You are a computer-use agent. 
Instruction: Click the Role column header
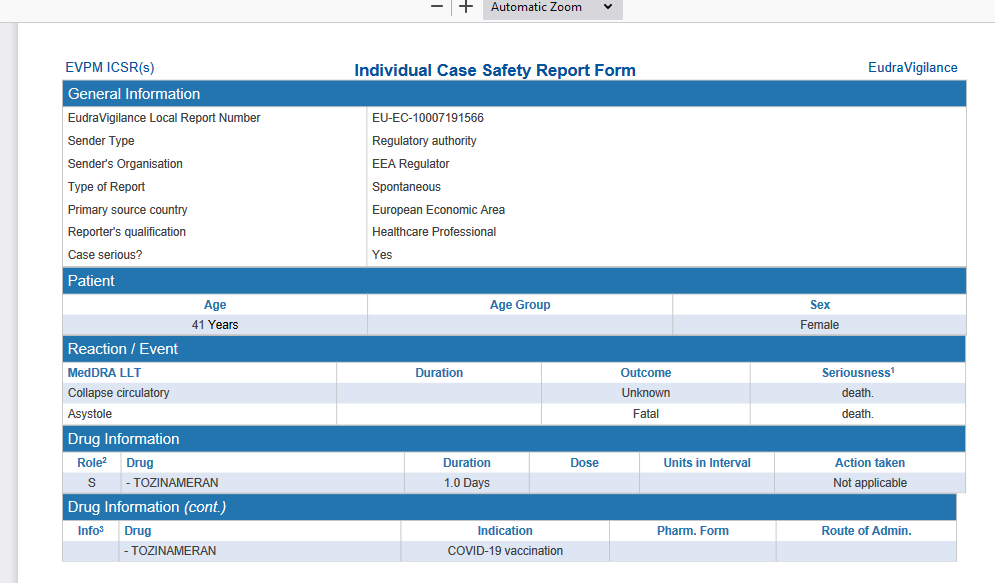click(91, 463)
